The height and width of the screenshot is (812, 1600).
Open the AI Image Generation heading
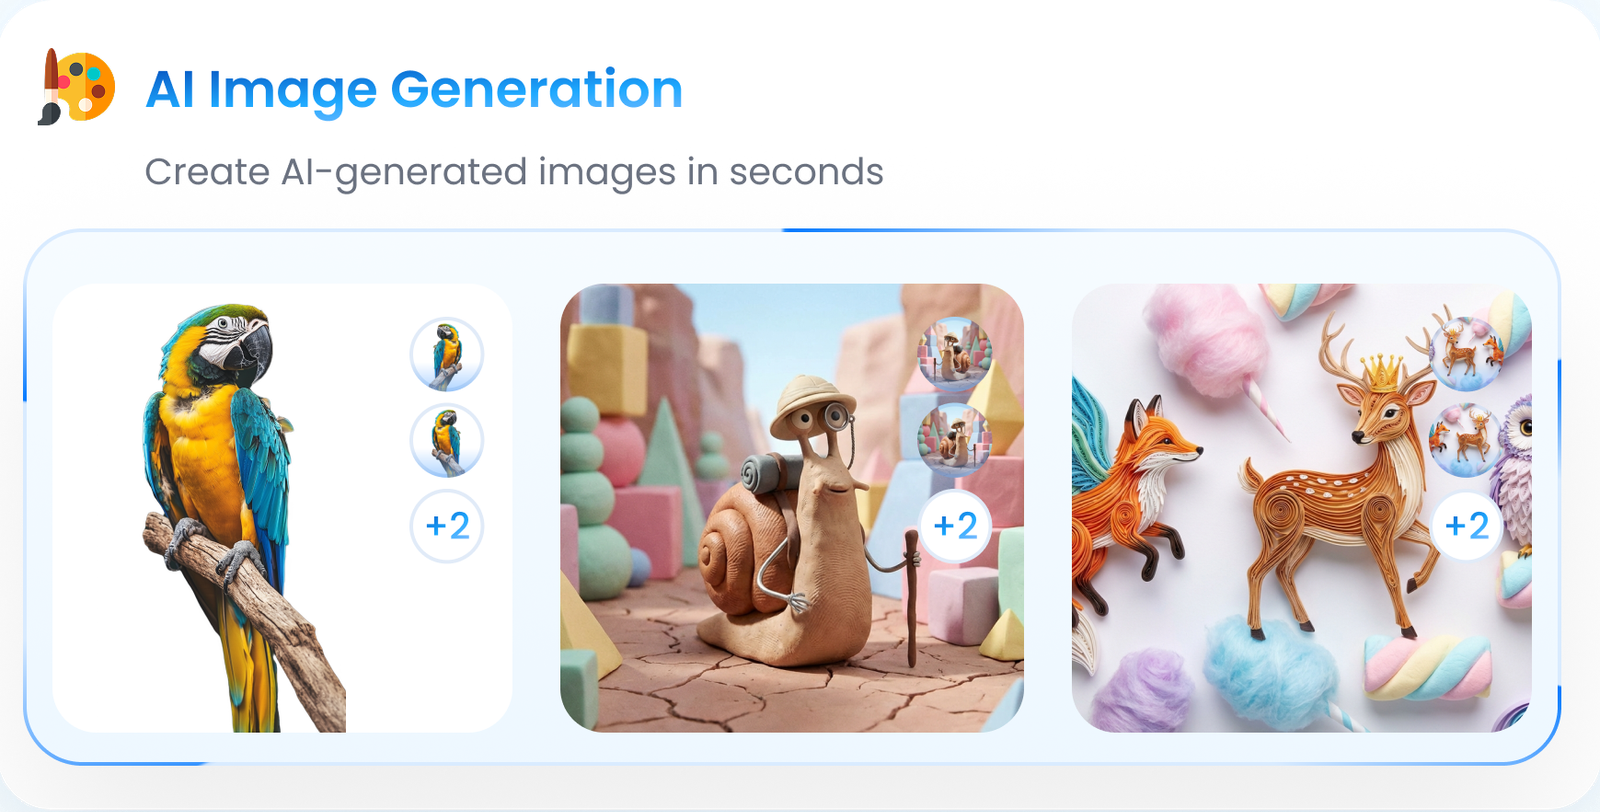[x=414, y=90]
